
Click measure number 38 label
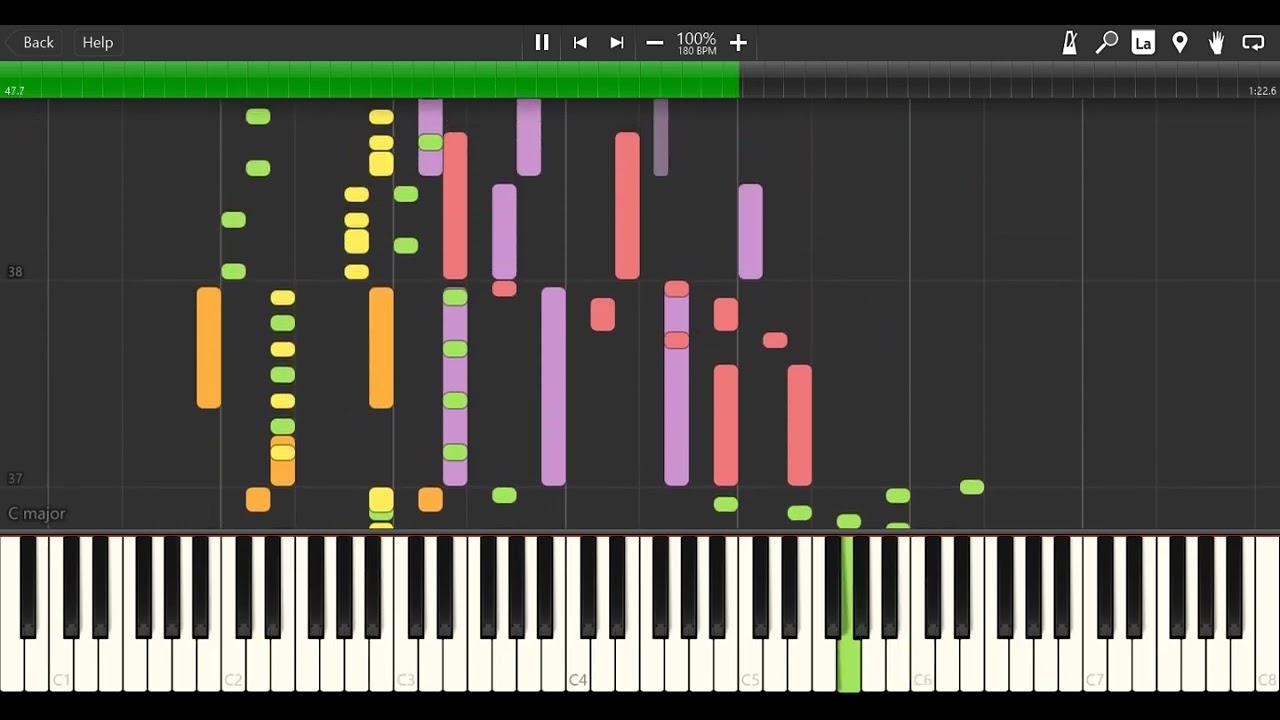pos(15,271)
